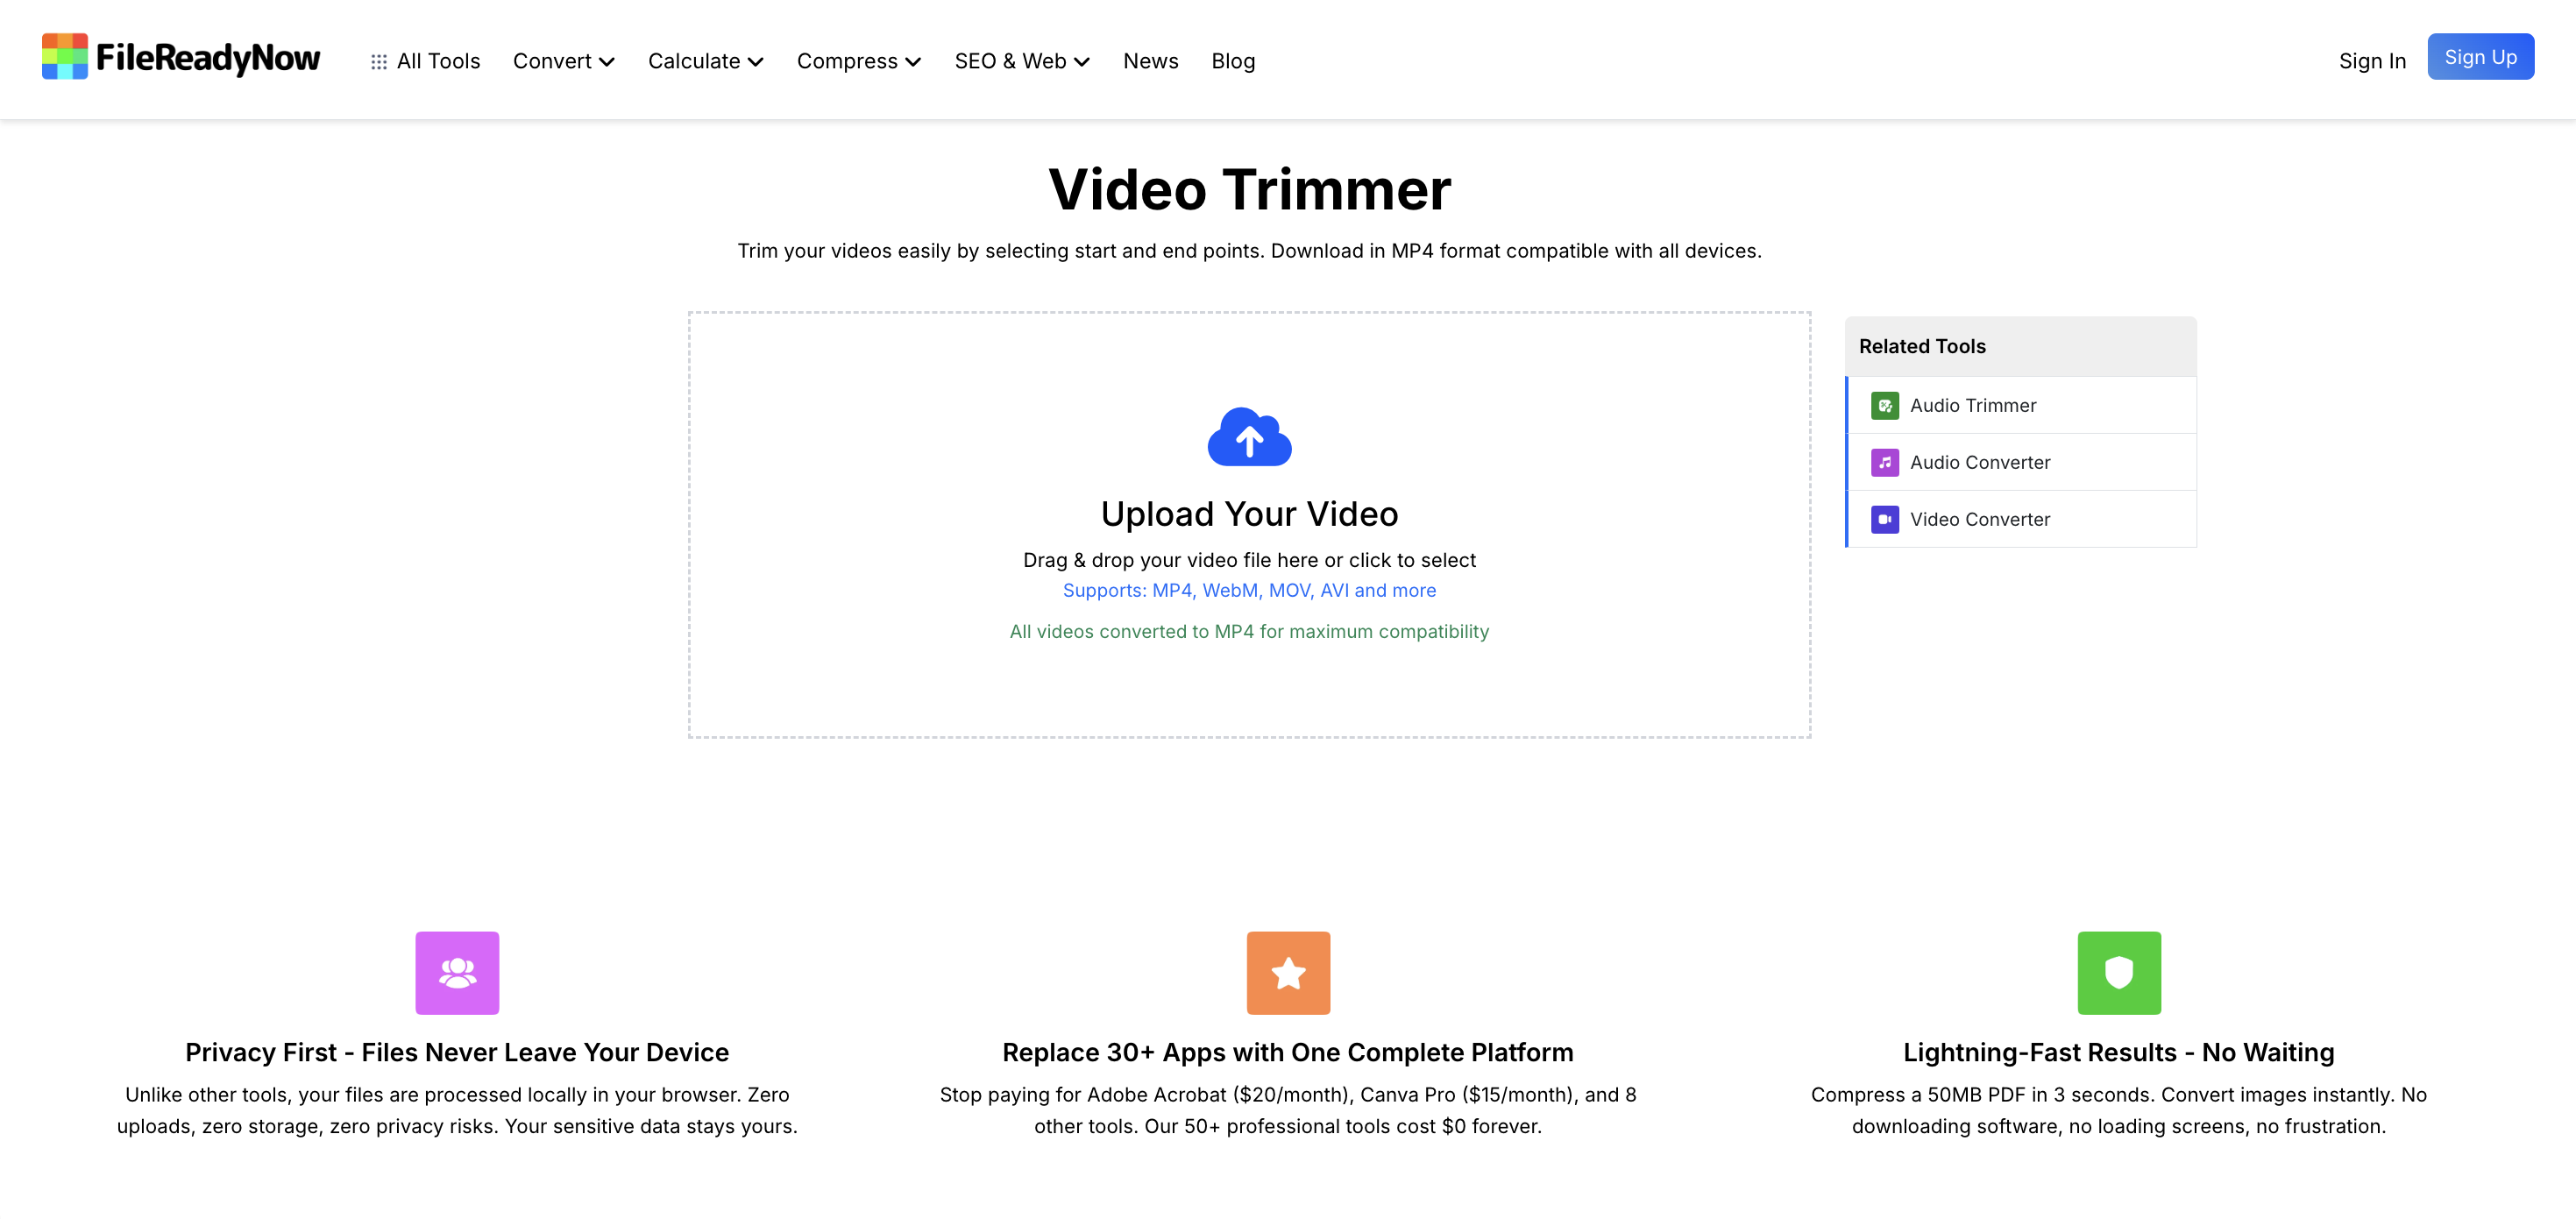Click the Sign In link
2576x1219 pixels.
pyautogui.click(x=2371, y=61)
